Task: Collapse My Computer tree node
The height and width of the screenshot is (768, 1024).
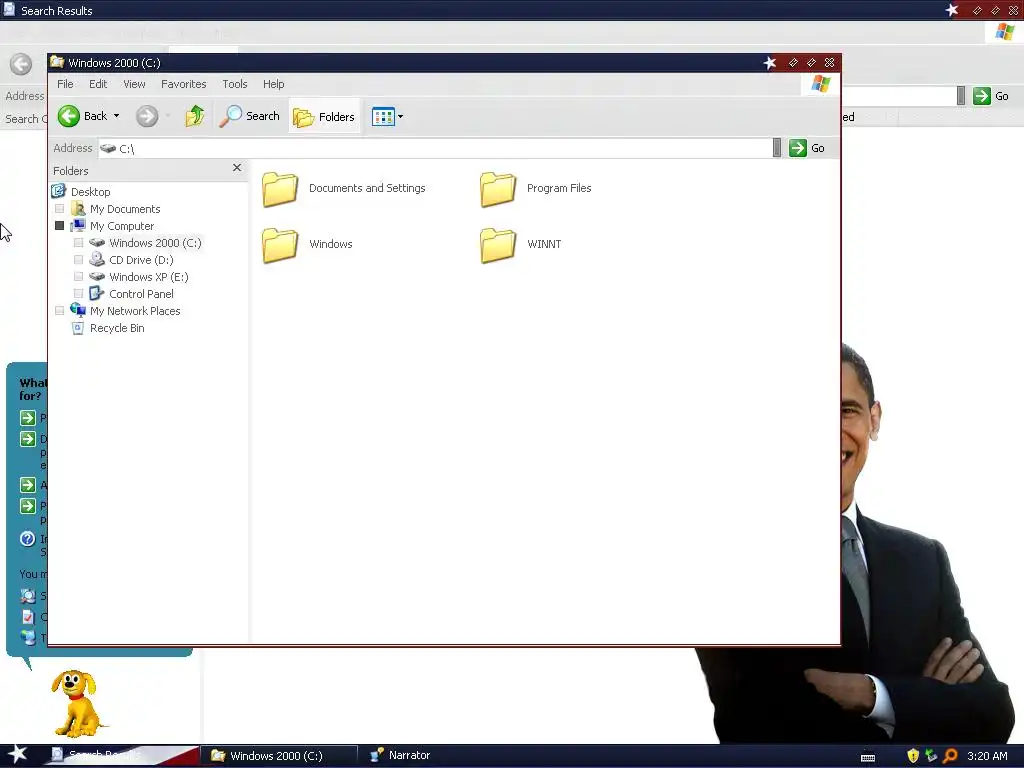Action: 59,226
